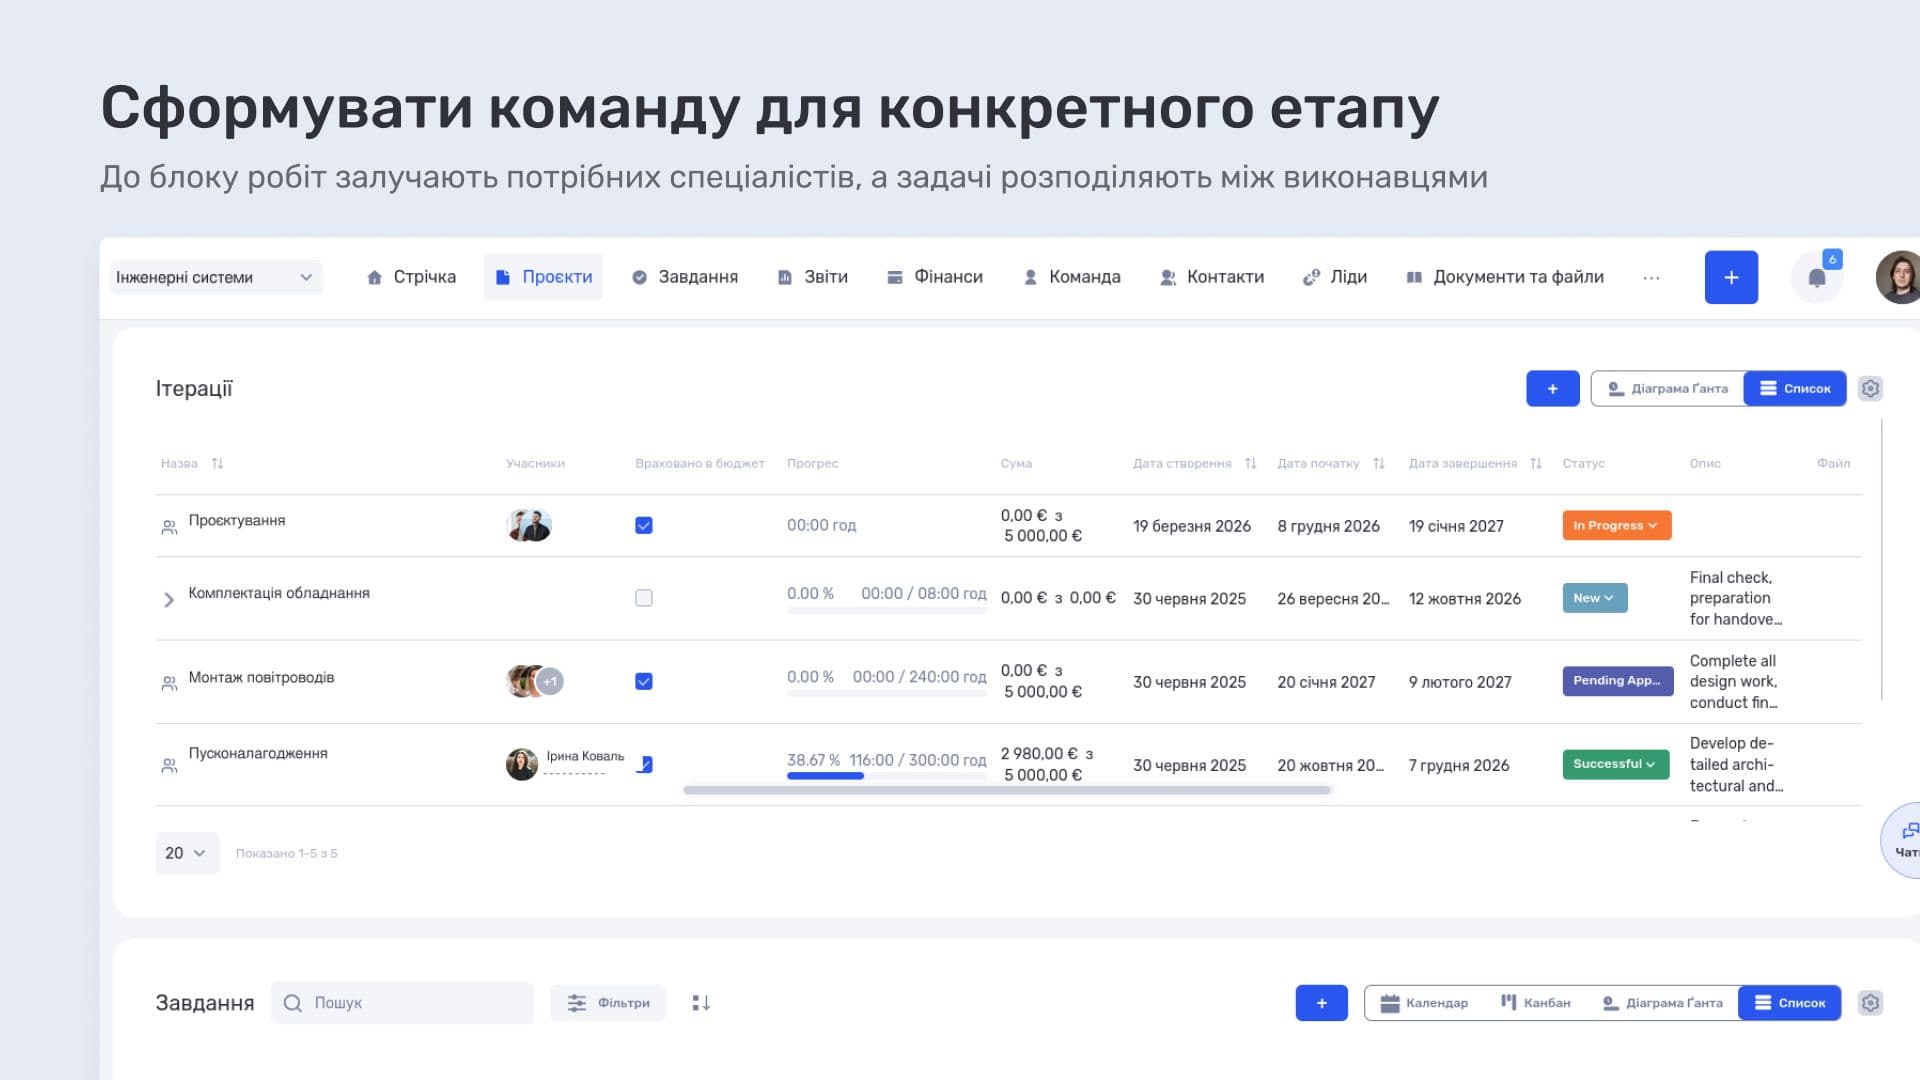
Task: Open the task sorting icon next to Фільтри
Action: pyautogui.click(x=701, y=1003)
